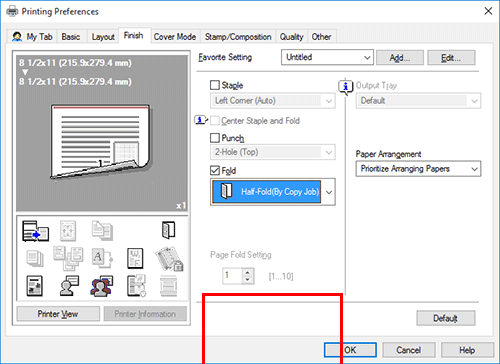
Task: Open the Left Corner (Auto) staple dropdown
Action: pyautogui.click(x=273, y=101)
